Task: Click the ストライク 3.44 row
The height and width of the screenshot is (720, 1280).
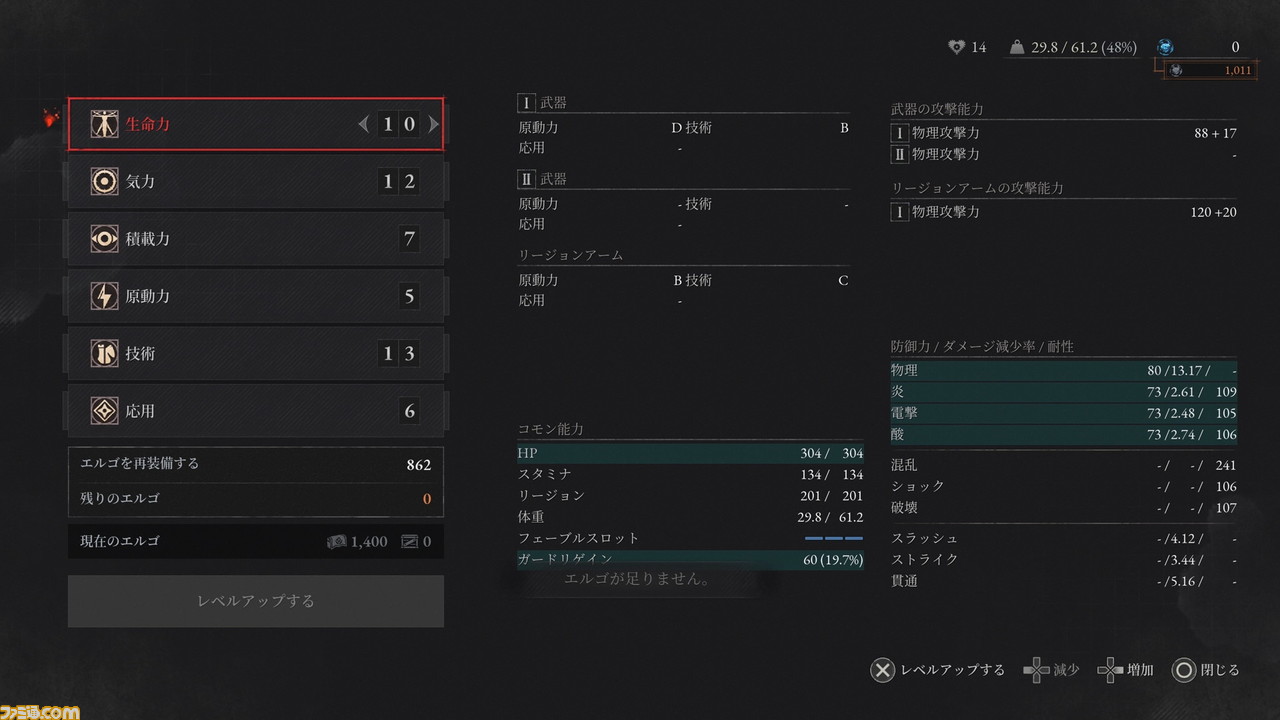Action: click(x=1064, y=559)
